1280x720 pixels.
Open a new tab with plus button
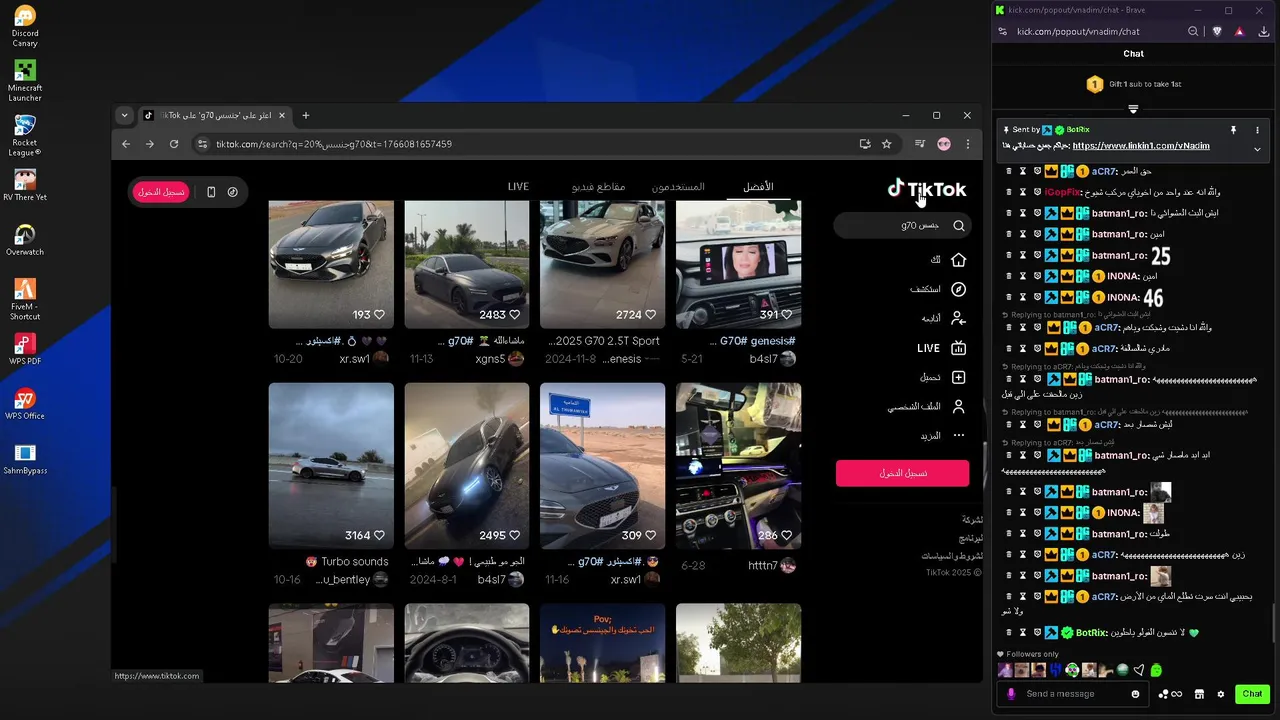(x=306, y=115)
